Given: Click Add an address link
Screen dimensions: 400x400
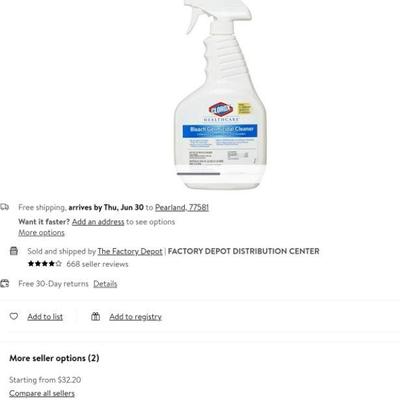Looking at the screenshot, I should [x=98, y=222].
